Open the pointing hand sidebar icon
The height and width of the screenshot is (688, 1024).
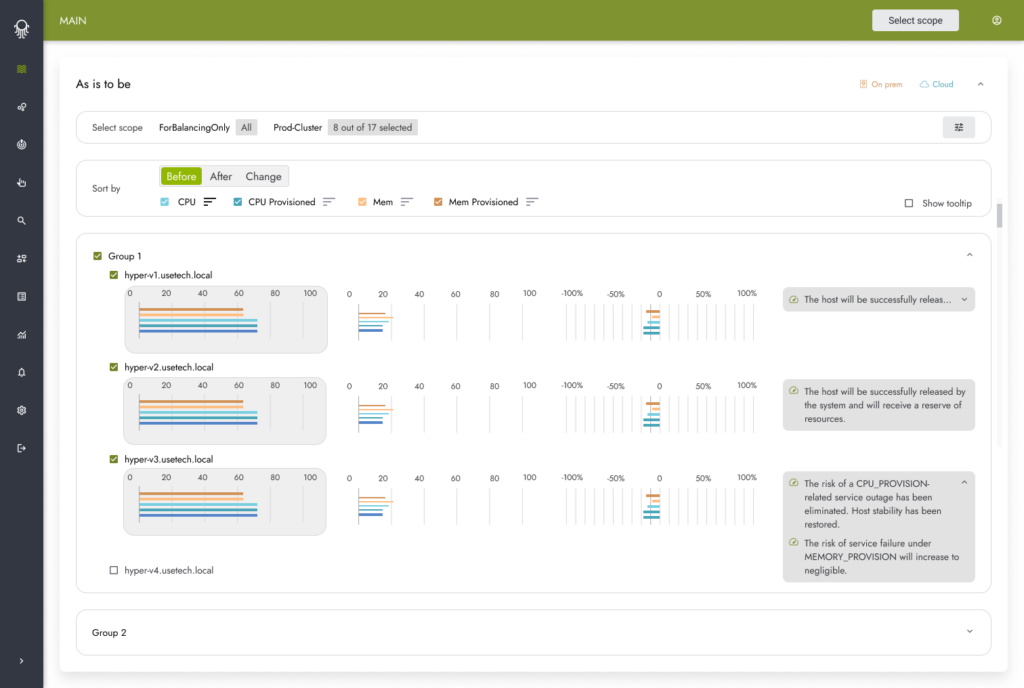[x=22, y=183]
